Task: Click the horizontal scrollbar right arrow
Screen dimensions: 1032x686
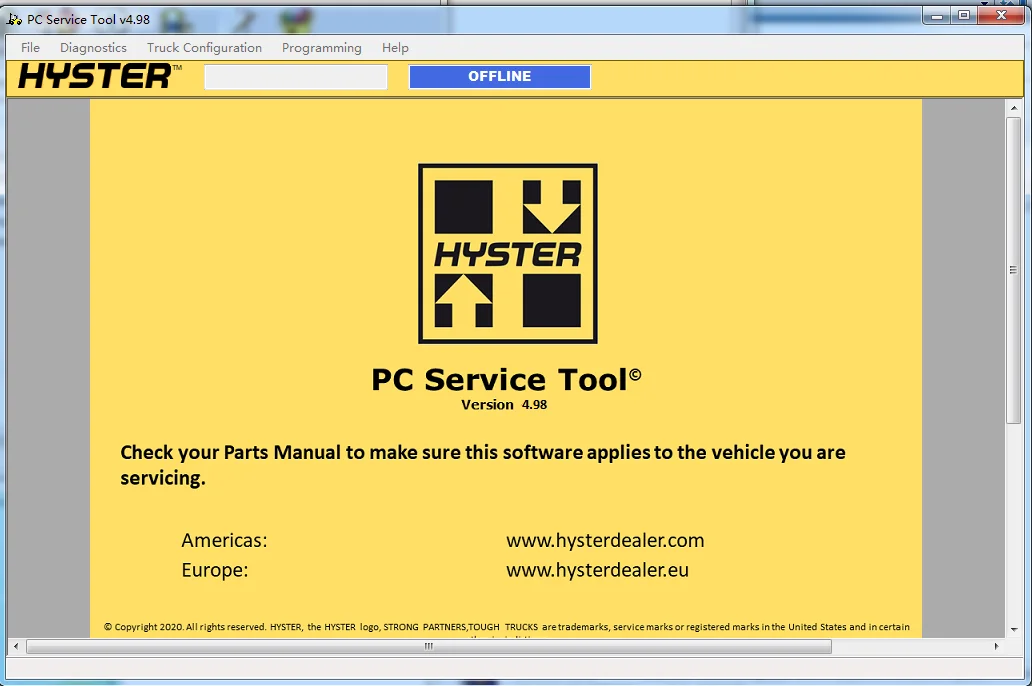Action: coord(996,646)
